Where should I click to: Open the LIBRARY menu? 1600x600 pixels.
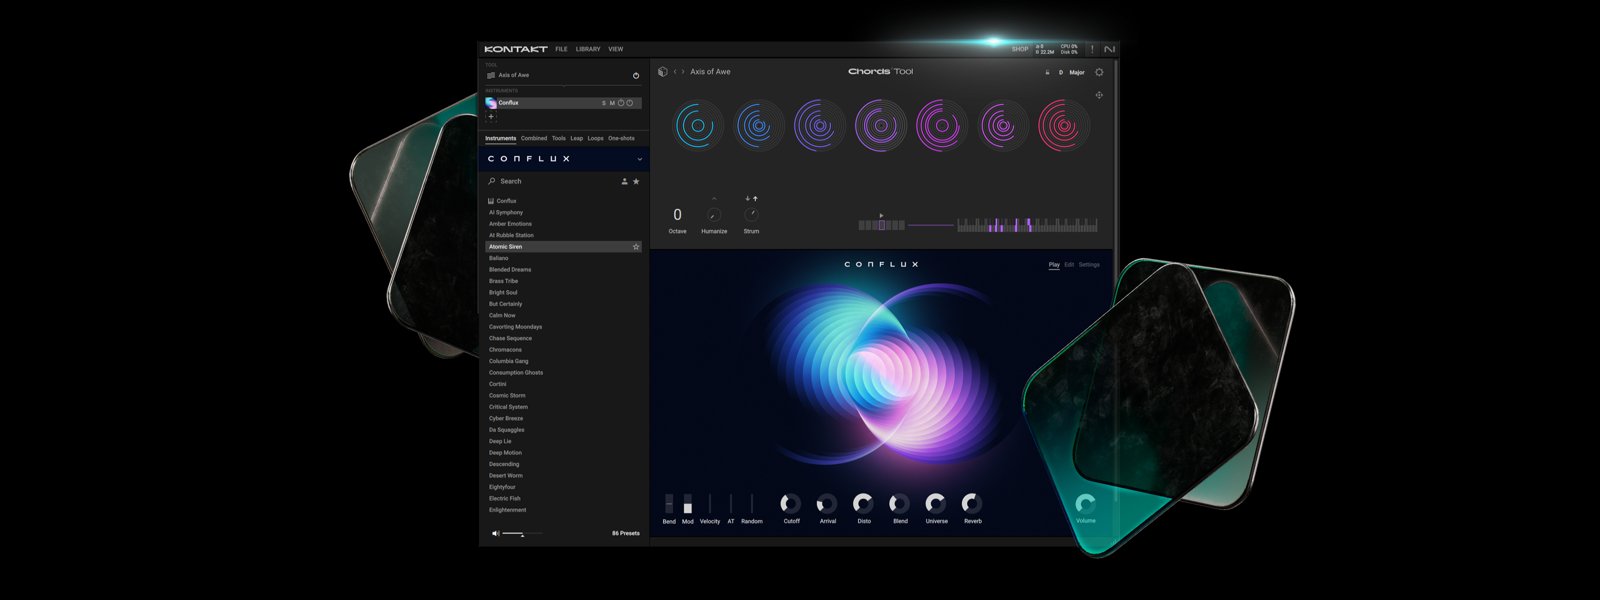(x=588, y=49)
